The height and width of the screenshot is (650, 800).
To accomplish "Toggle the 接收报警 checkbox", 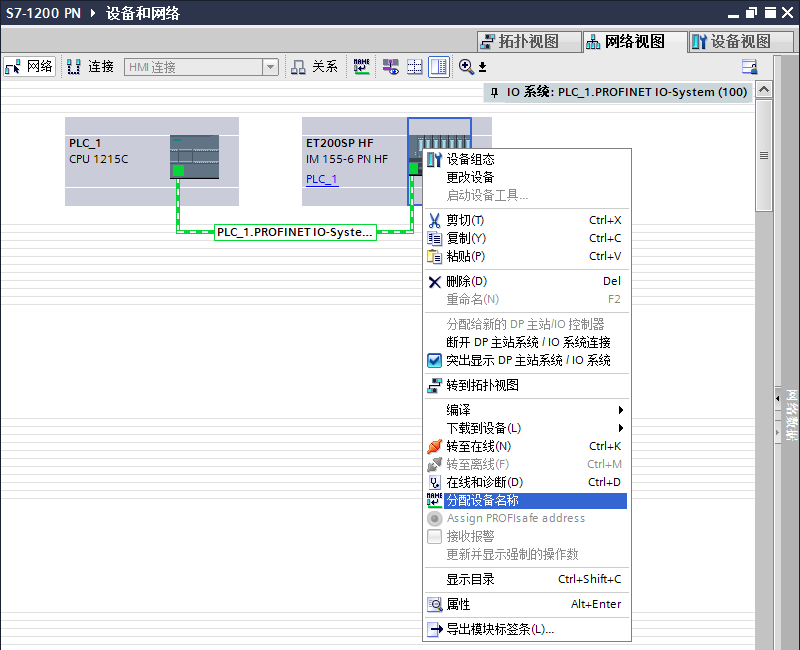I will click(434, 536).
